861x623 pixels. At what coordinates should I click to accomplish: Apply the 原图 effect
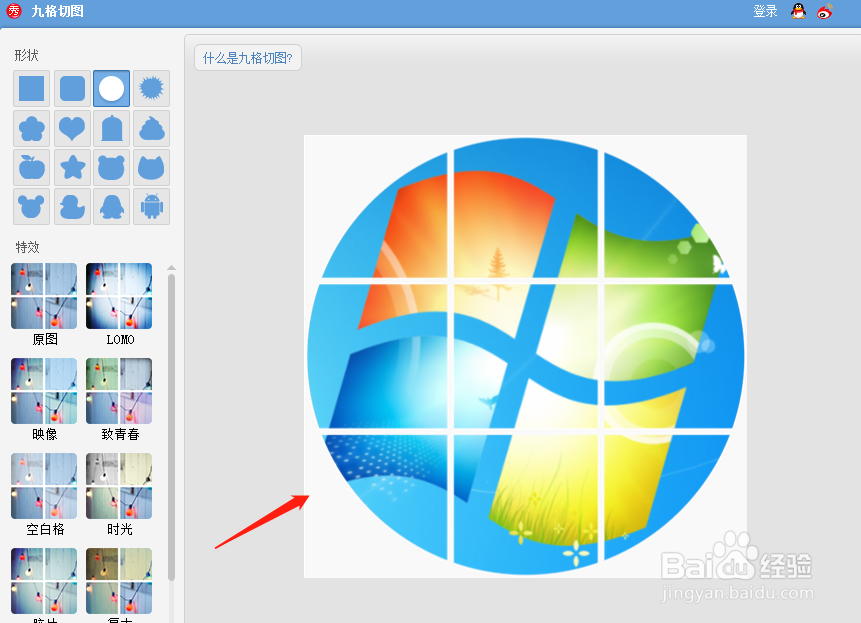pos(44,296)
